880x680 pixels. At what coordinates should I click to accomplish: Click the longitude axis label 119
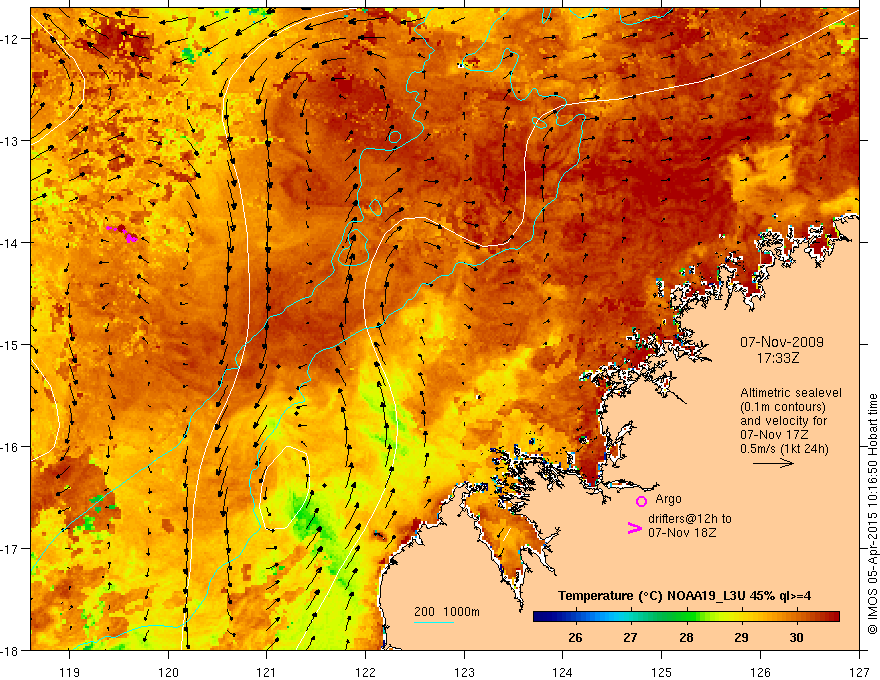coord(70,672)
